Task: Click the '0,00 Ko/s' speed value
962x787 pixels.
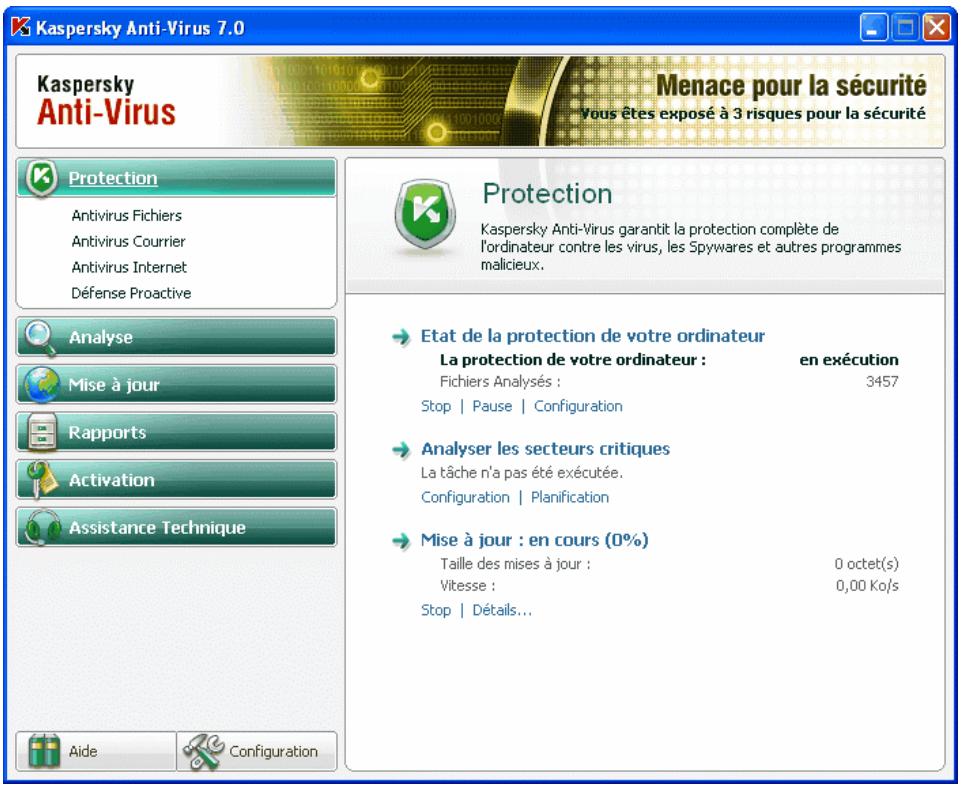Action: [867, 586]
